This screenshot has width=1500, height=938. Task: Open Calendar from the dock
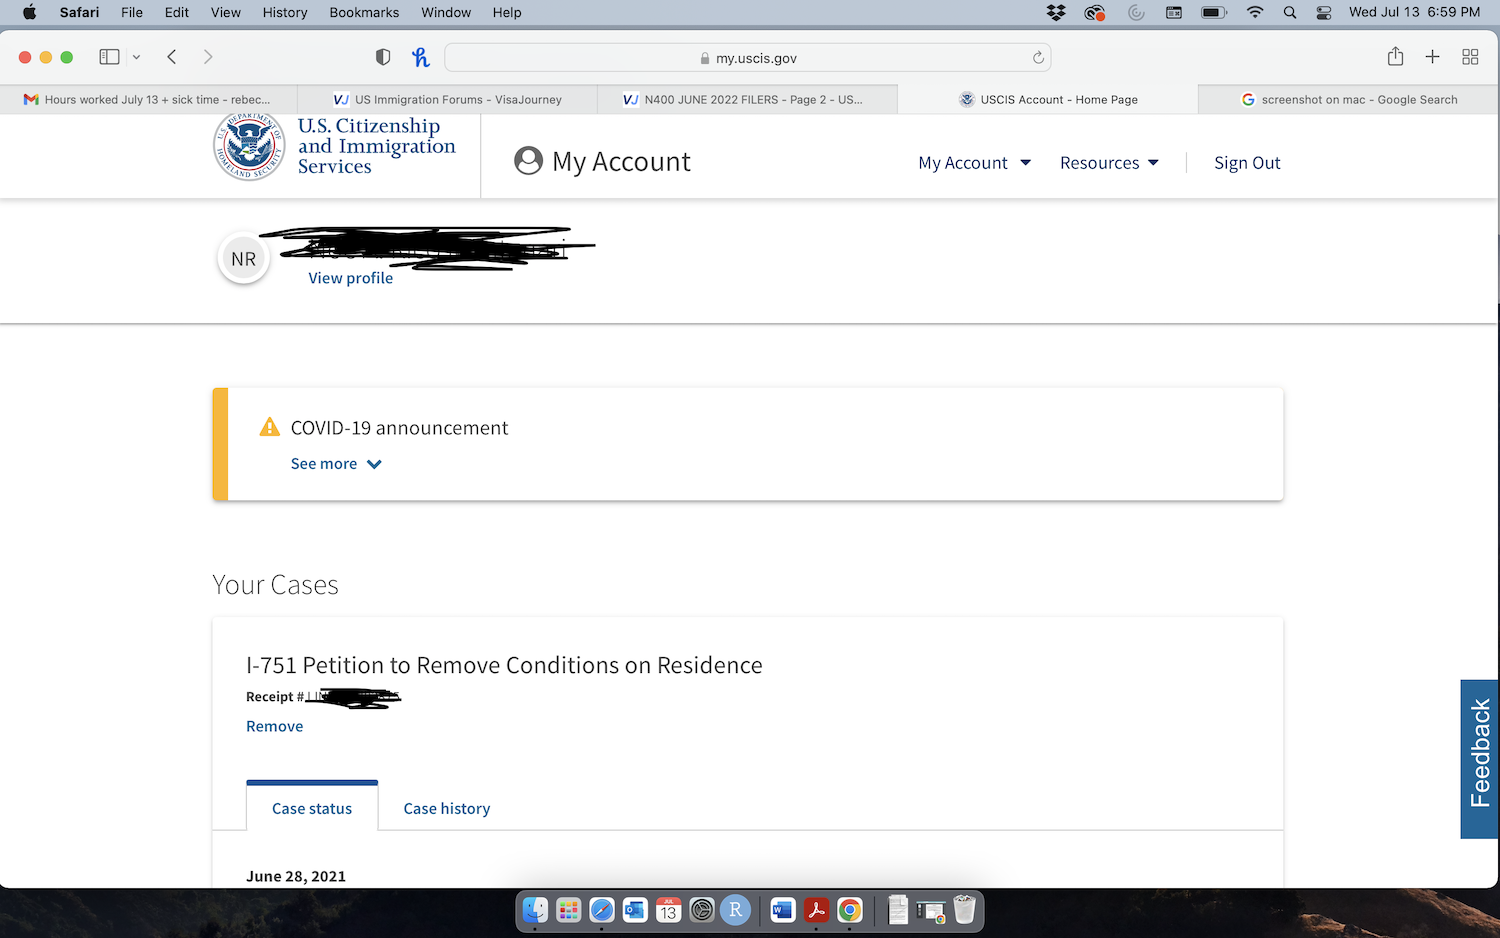pos(668,910)
